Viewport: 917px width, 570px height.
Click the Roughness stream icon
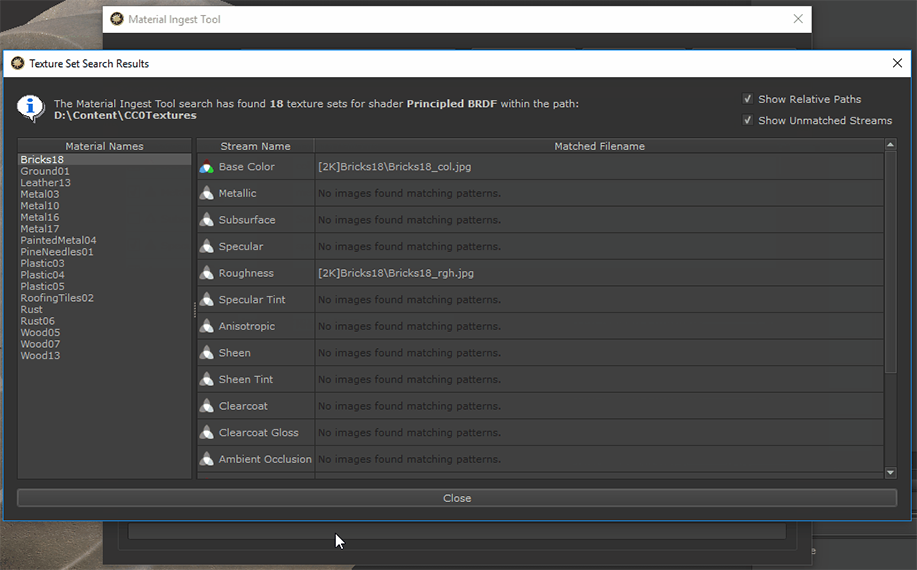[206, 273]
